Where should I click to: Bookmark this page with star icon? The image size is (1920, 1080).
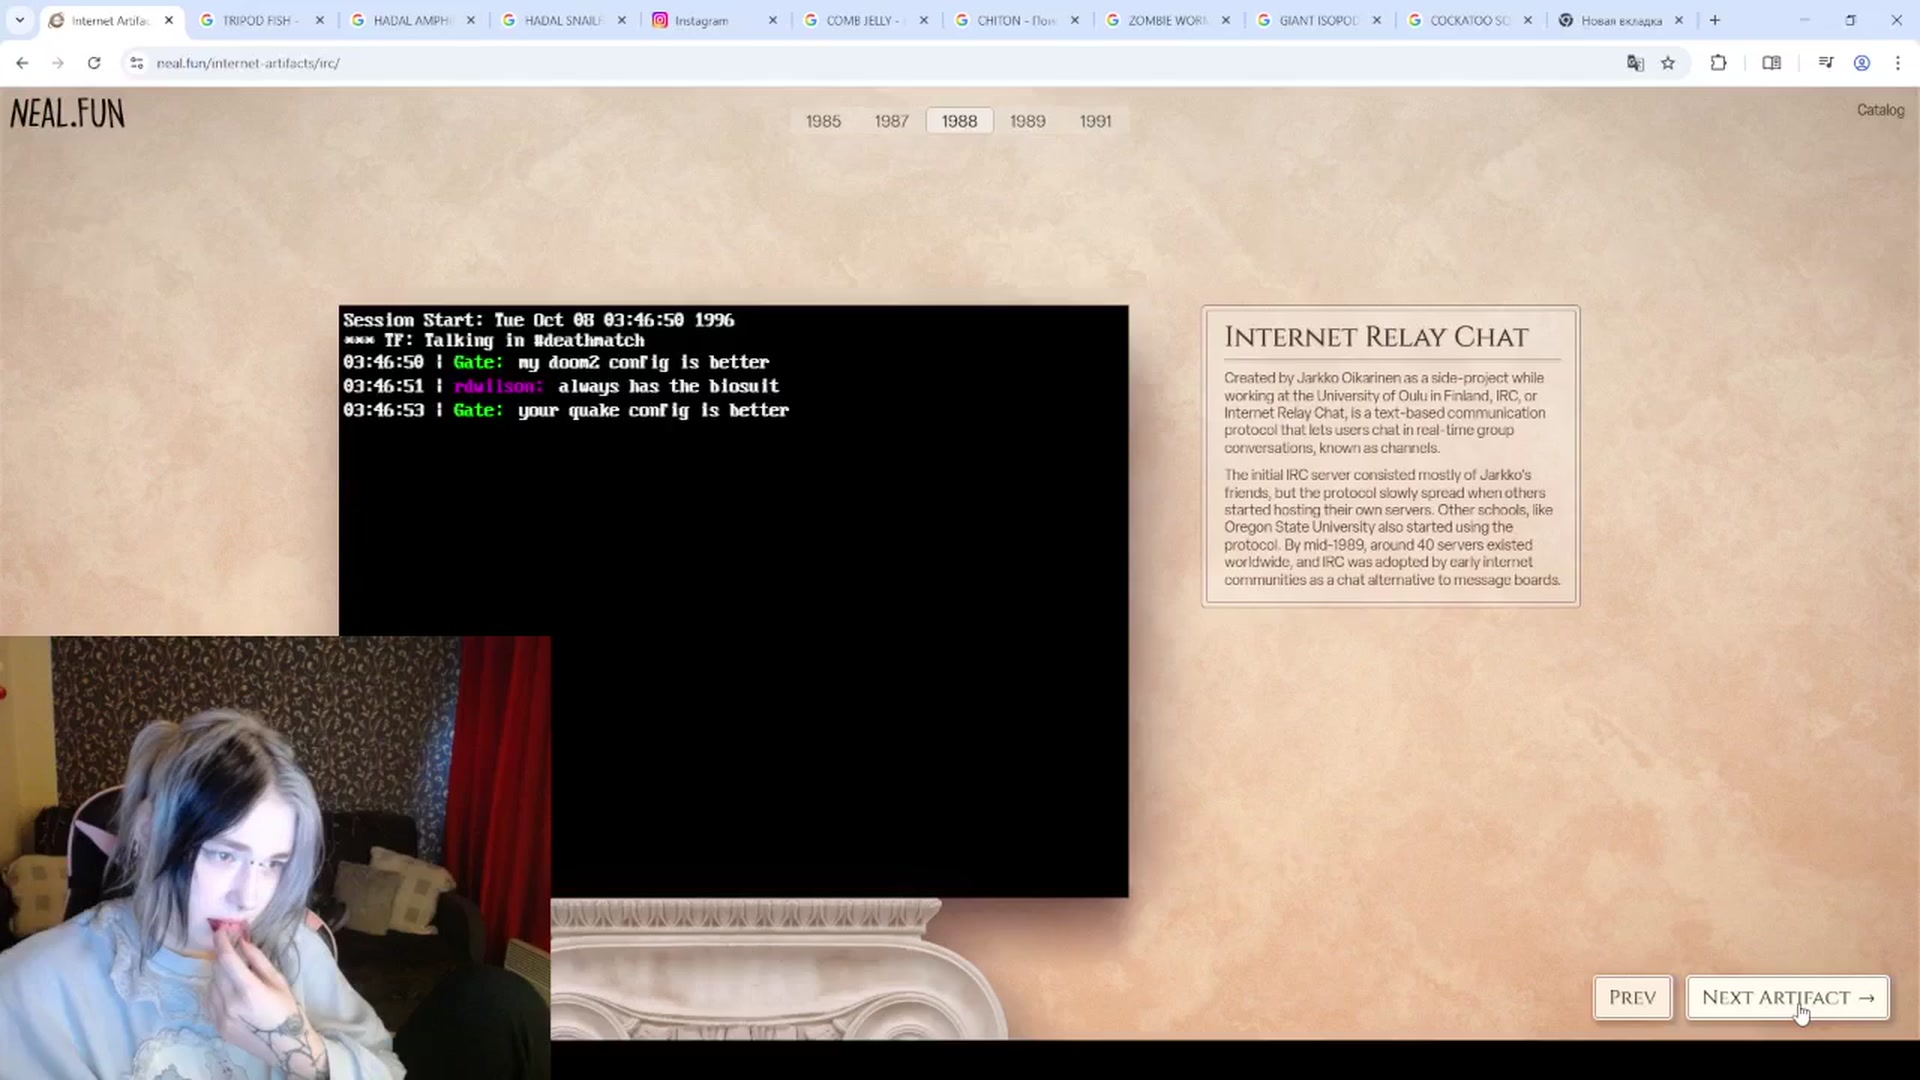pos(1668,63)
